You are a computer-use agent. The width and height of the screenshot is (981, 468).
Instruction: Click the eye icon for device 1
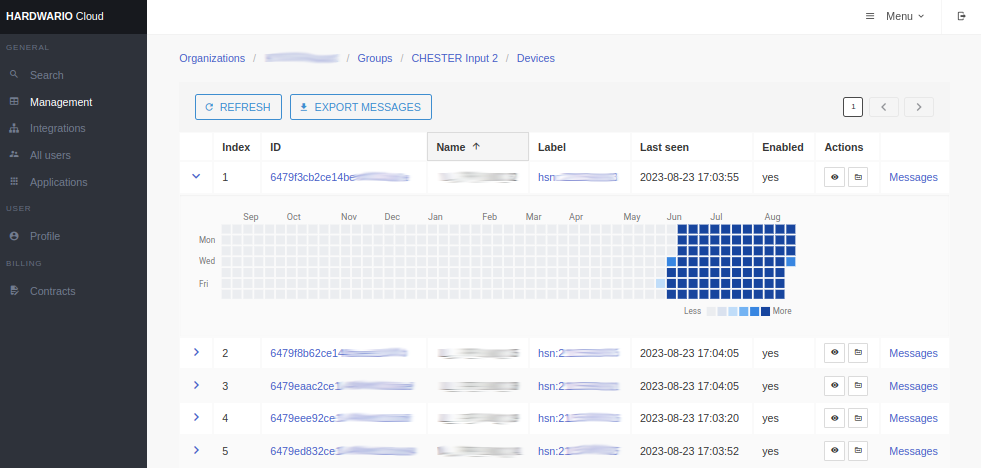(x=834, y=177)
